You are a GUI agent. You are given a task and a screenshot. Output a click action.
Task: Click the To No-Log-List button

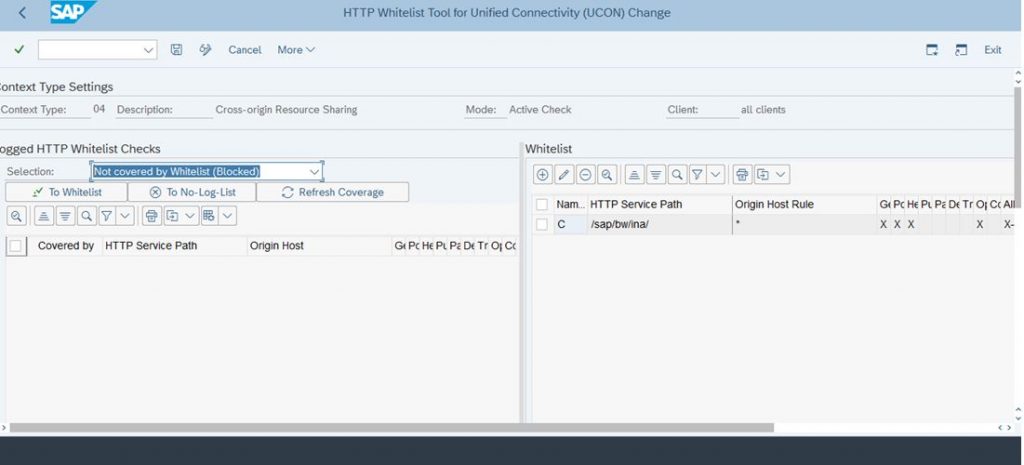pos(192,192)
